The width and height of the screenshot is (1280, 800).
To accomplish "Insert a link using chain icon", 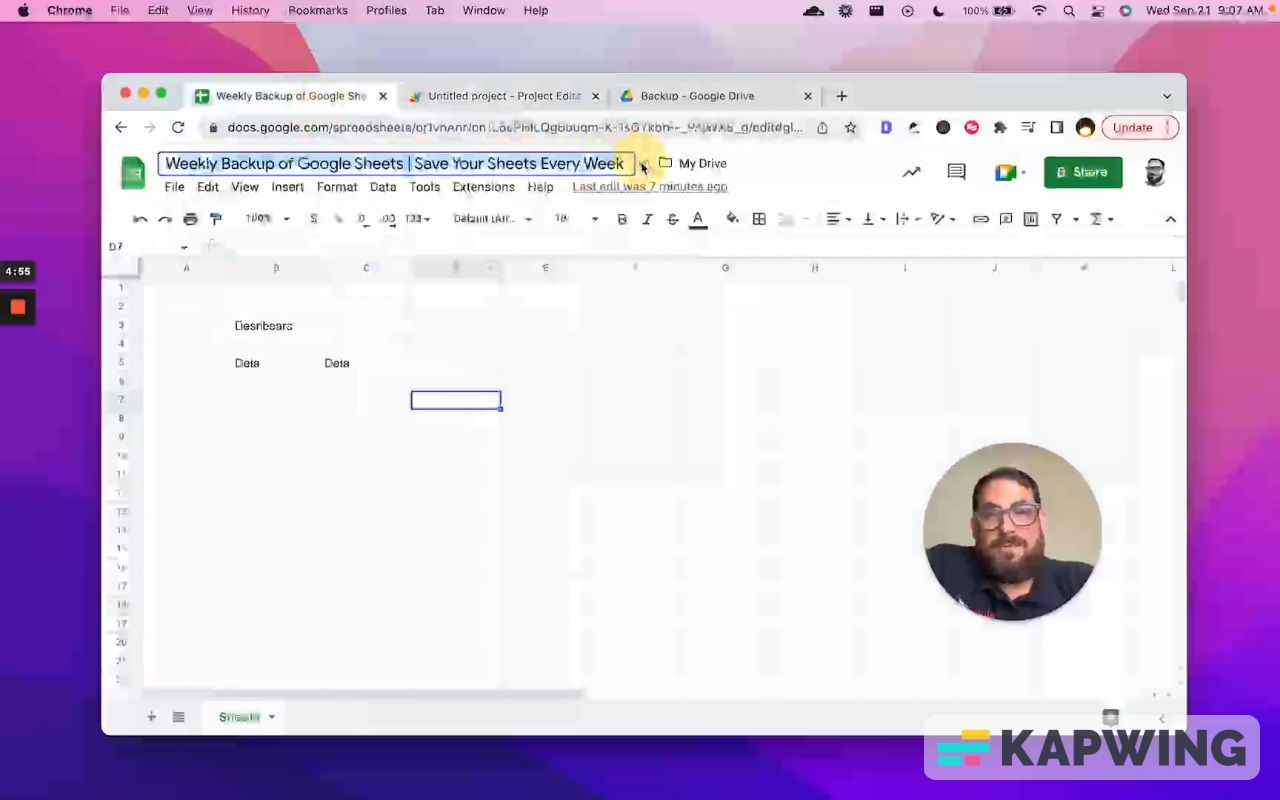I will [981, 219].
